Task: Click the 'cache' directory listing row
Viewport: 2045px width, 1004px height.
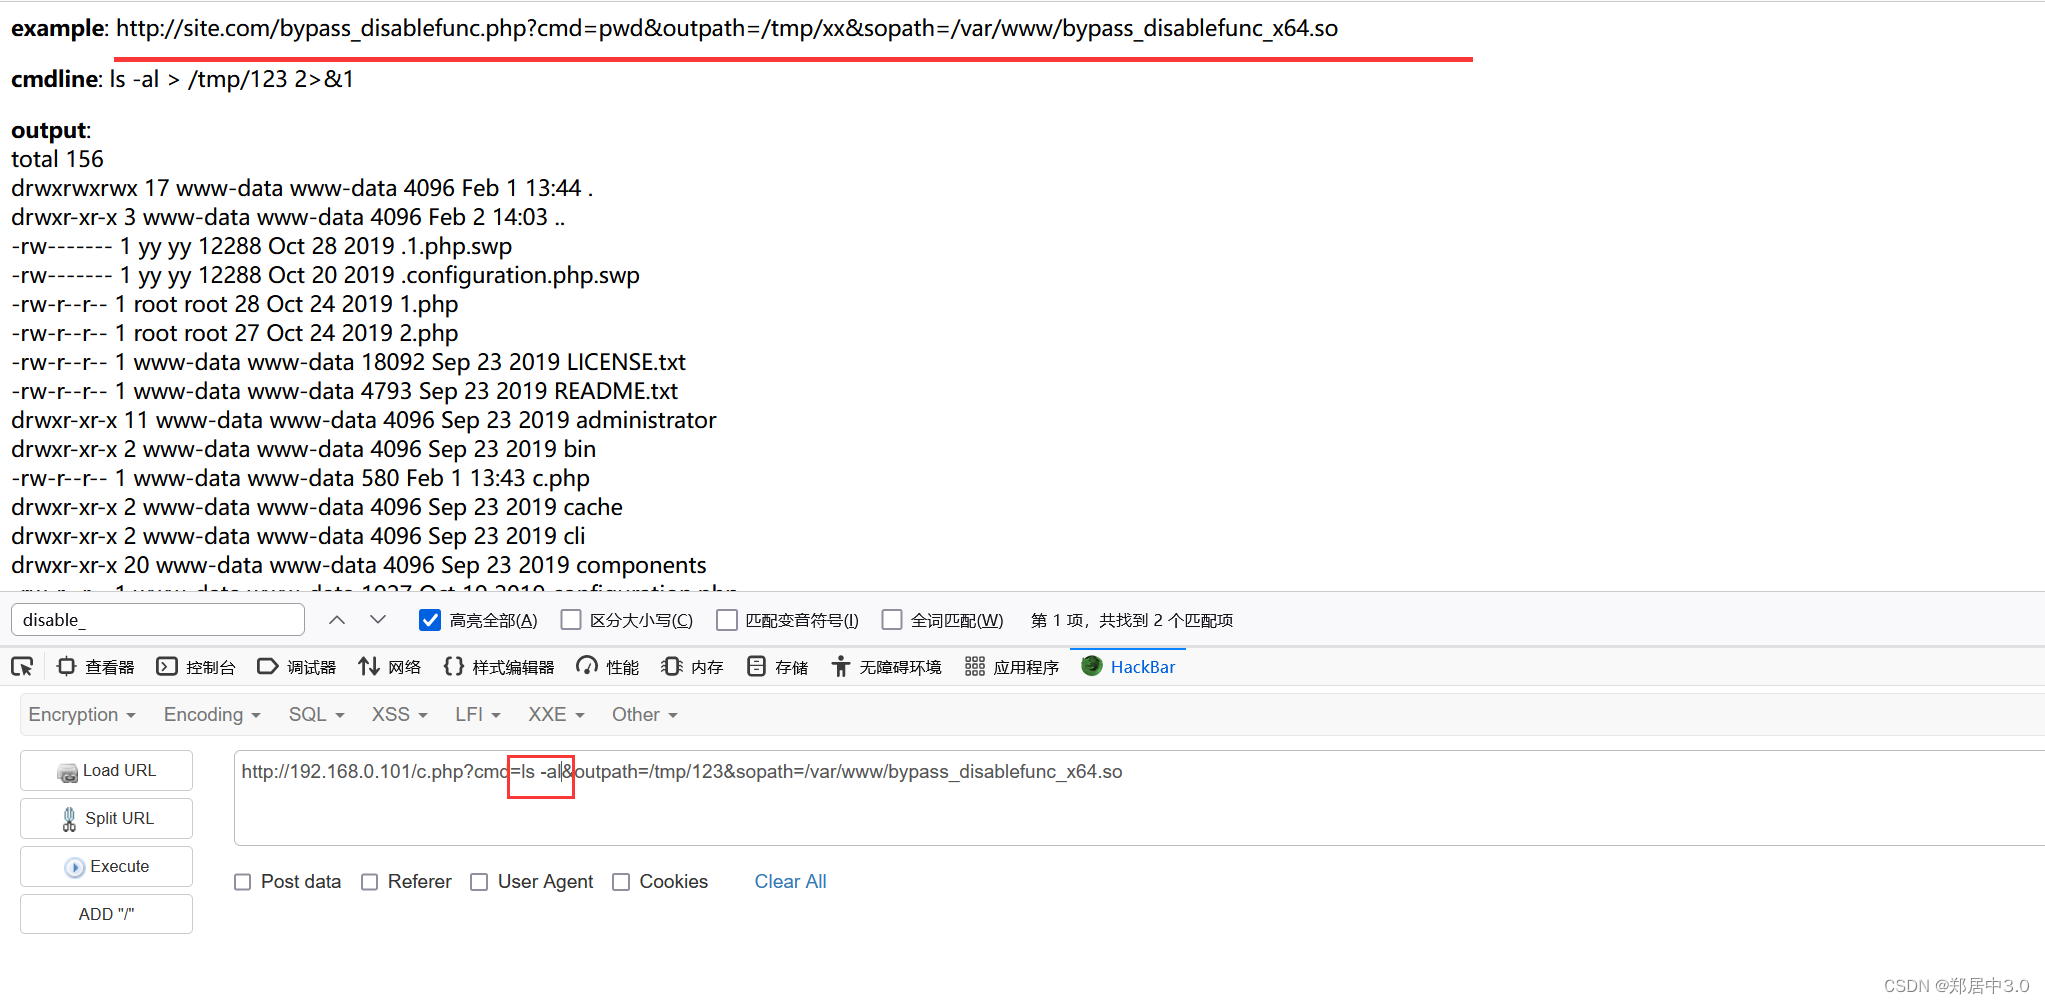Action: pyautogui.click(x=317, y=507)
